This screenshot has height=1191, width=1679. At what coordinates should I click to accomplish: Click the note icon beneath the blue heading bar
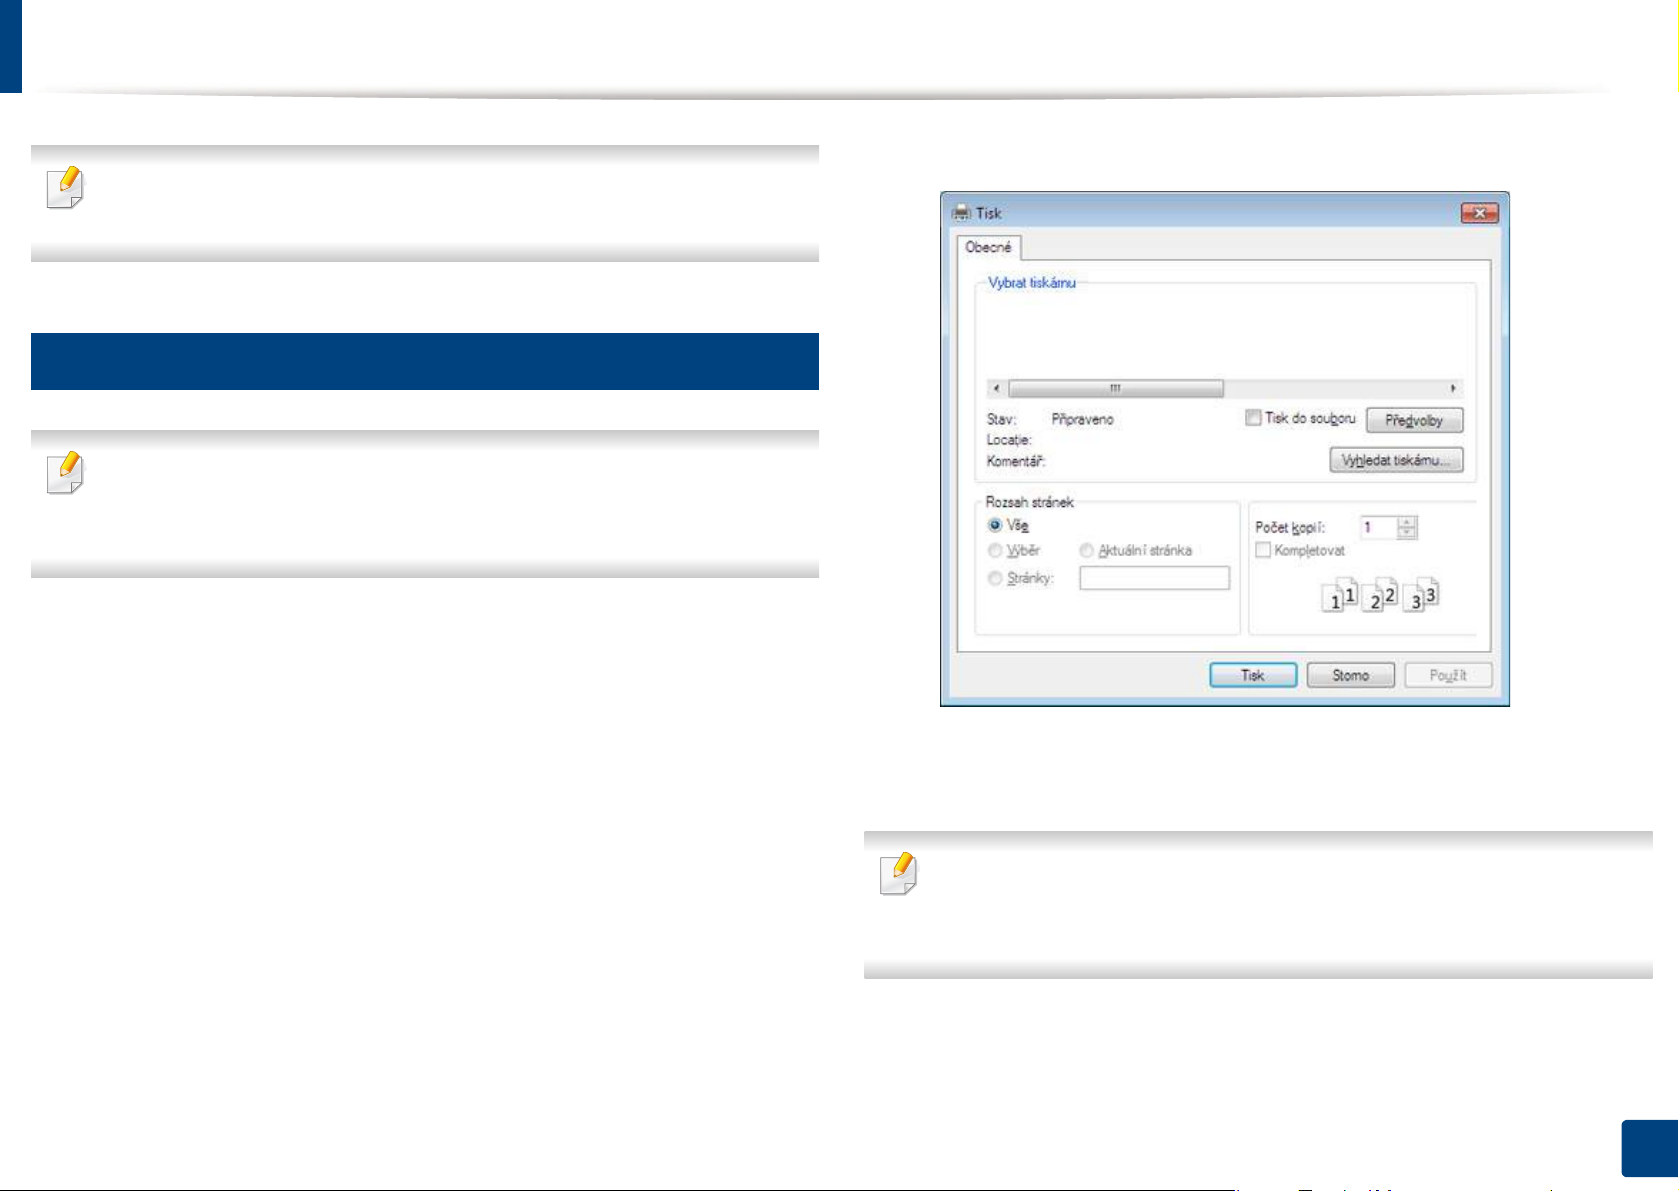(66, 474)
